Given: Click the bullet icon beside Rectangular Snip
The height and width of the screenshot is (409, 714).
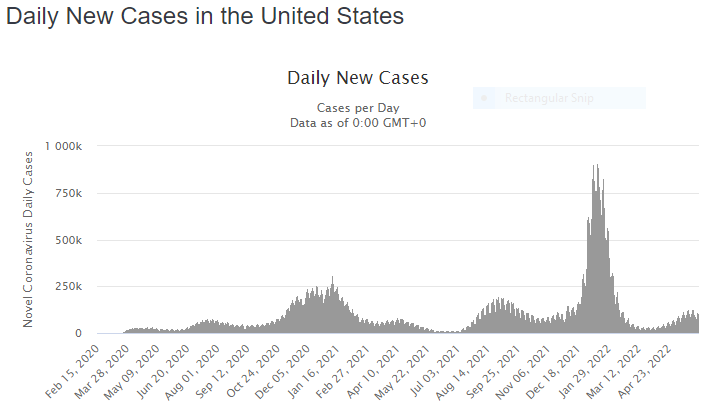Looking at the screenshot, I should [484, 98].
